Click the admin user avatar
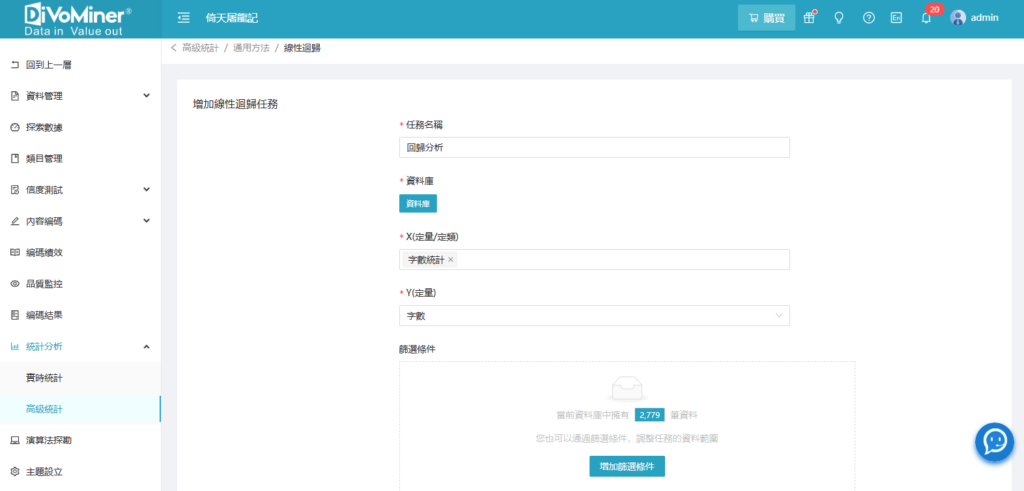1024x491 pixels. 958,18
